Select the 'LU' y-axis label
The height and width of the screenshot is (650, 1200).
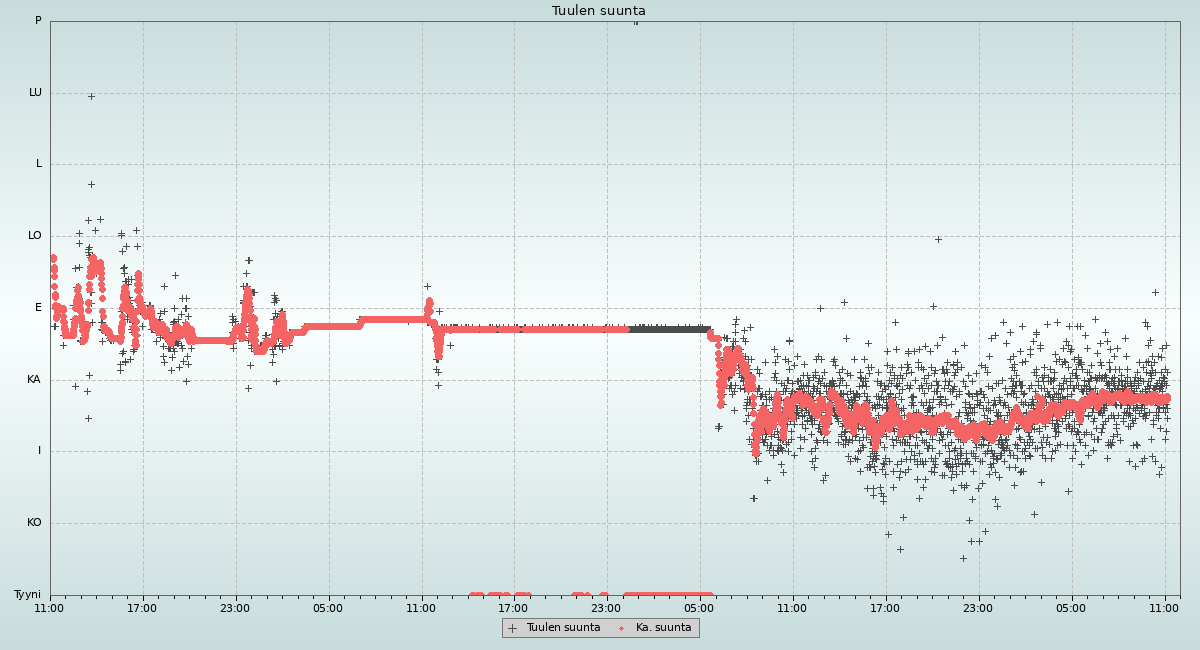tap(35, 93)
